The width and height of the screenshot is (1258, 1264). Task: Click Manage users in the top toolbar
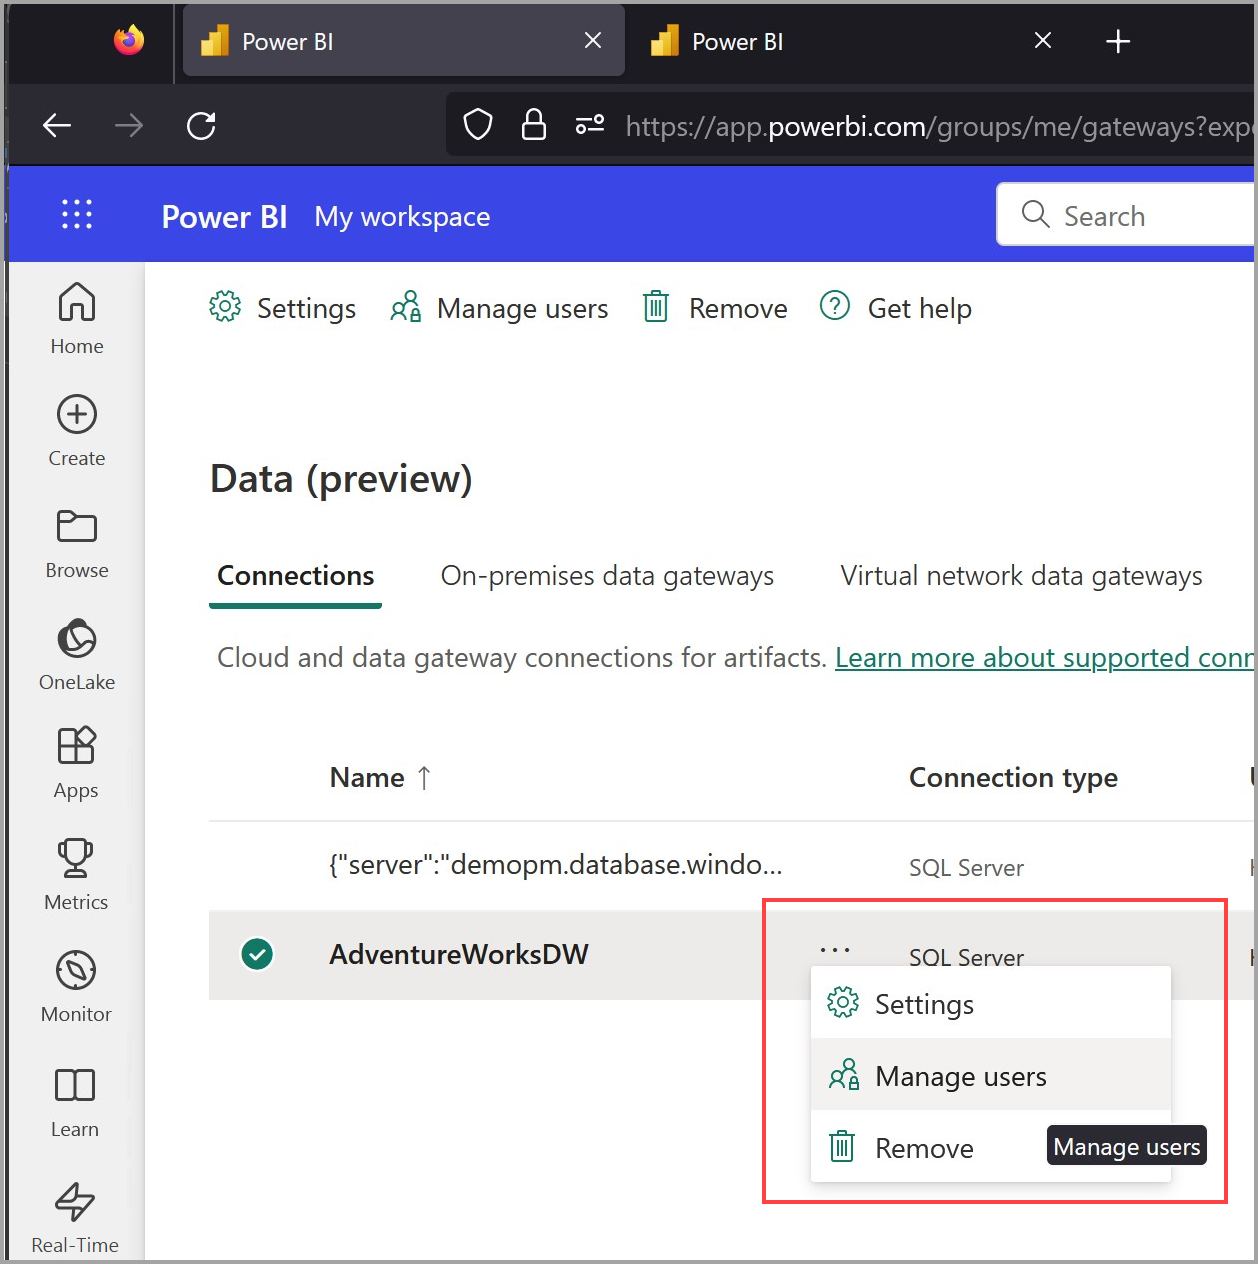point(498,308)
